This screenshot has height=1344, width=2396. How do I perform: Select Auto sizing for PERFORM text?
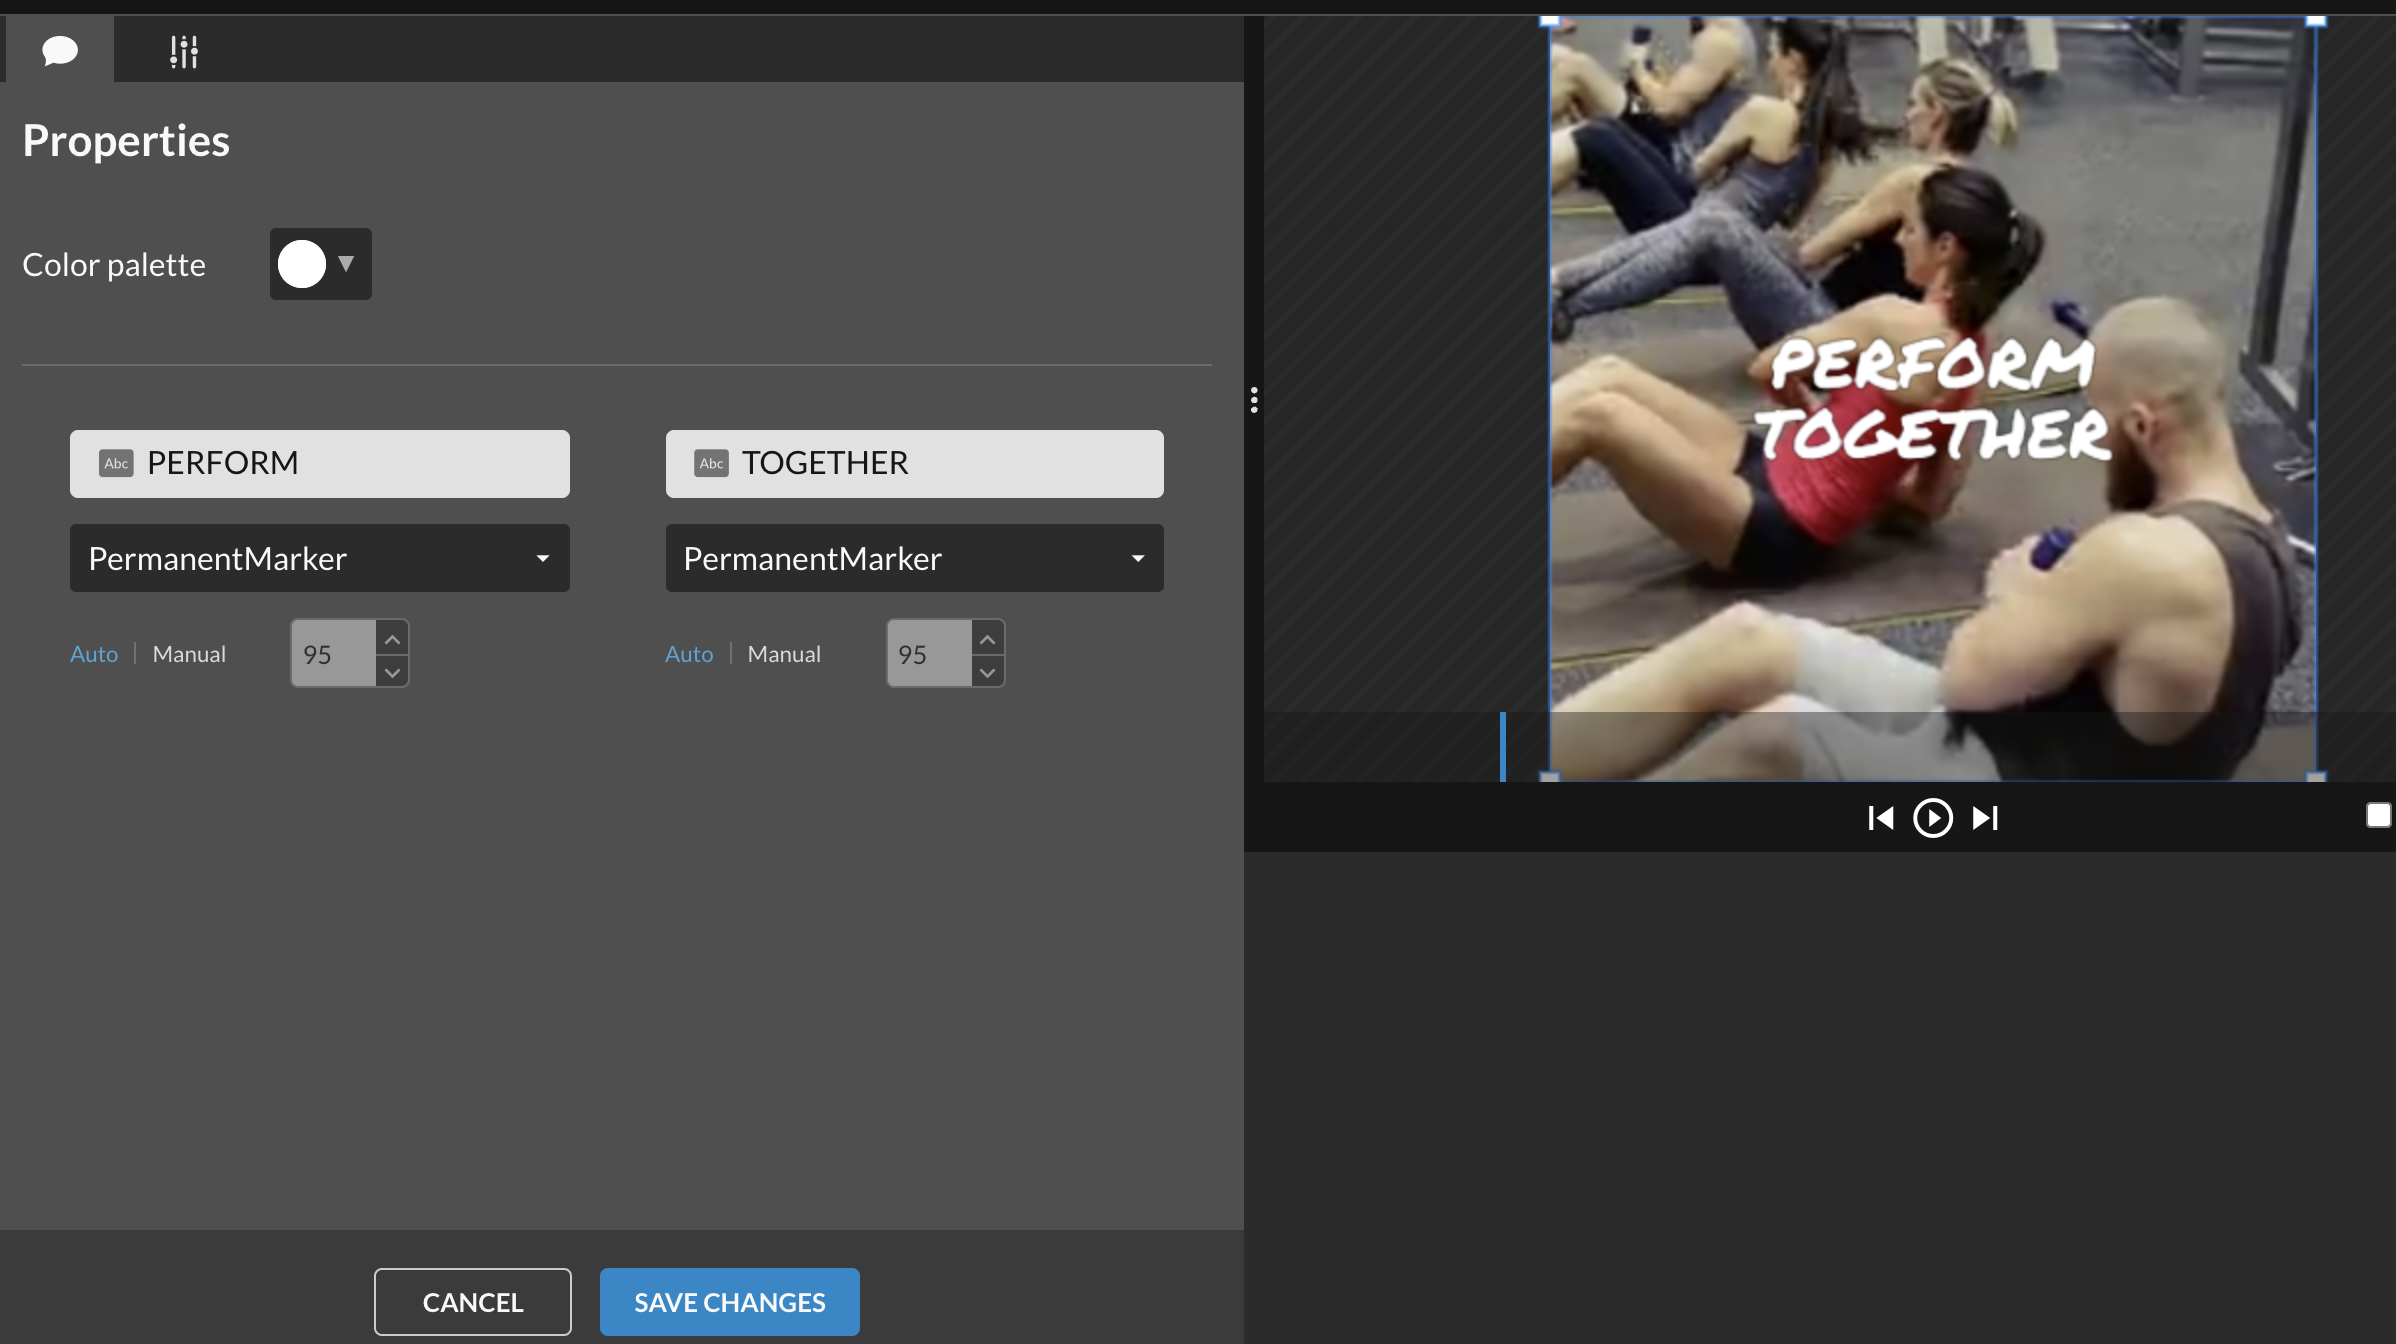pos(94,654)
